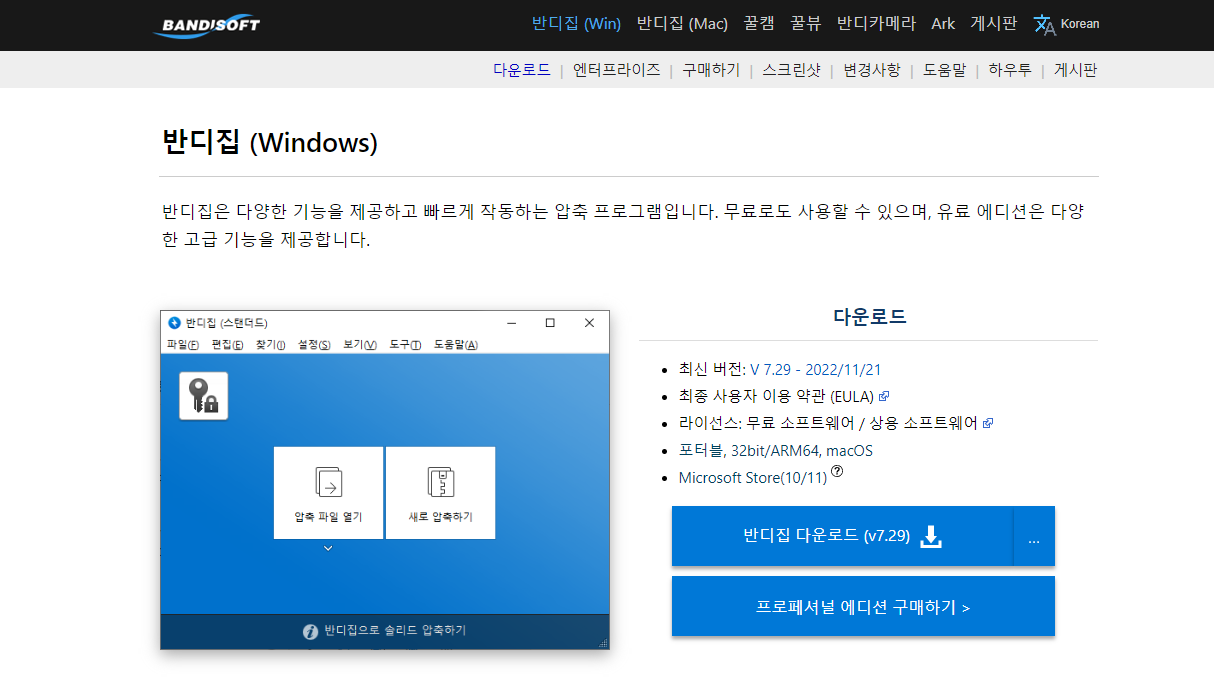The width and height of the screenshot is (1214, 692).
Task: Click the Bandizip screenshot resize grip corner
Action: [x=603, y=643]
